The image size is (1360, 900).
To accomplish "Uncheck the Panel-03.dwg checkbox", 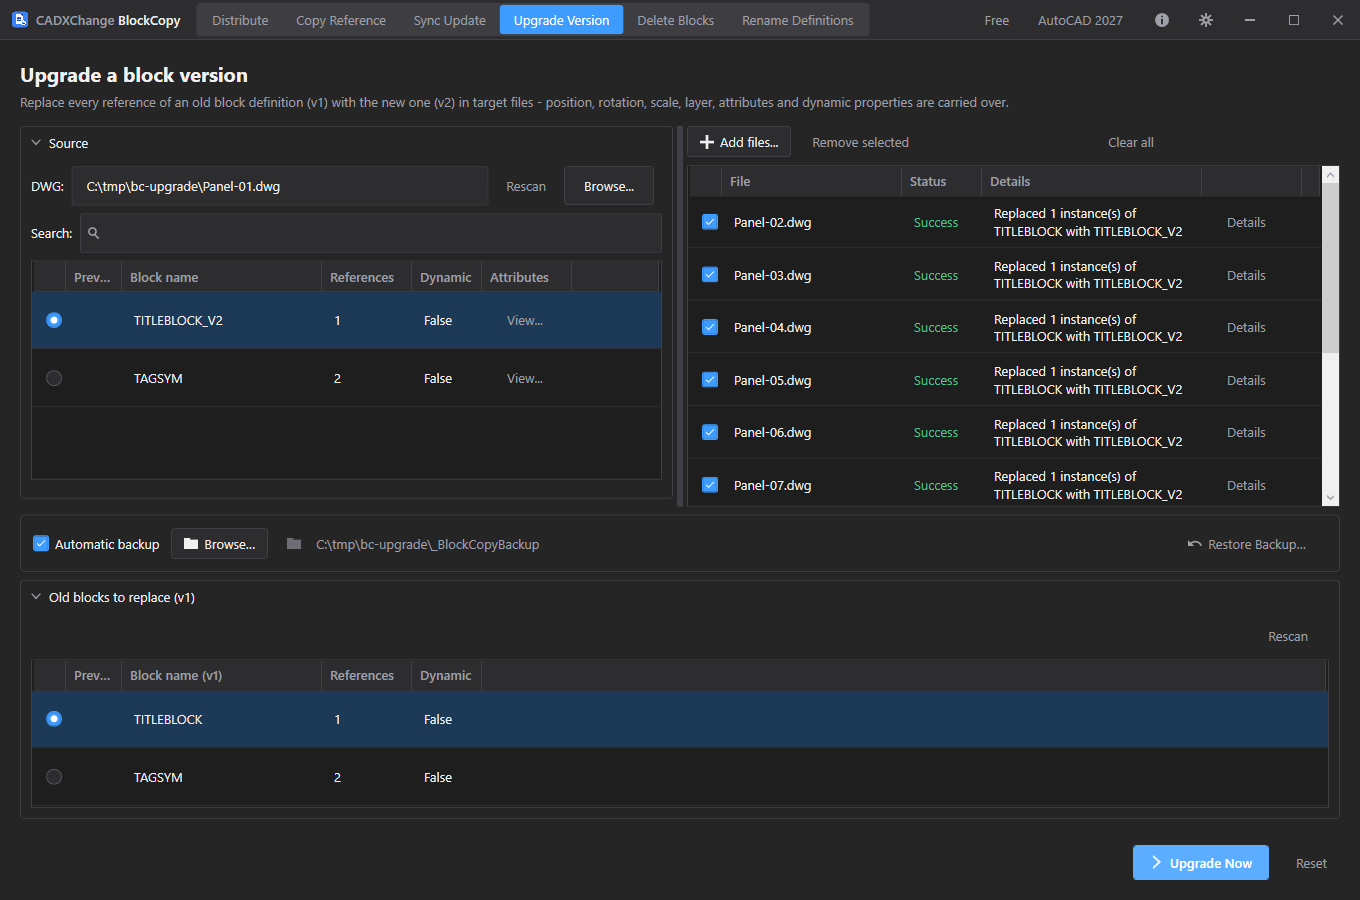I will tap(710, 274).
